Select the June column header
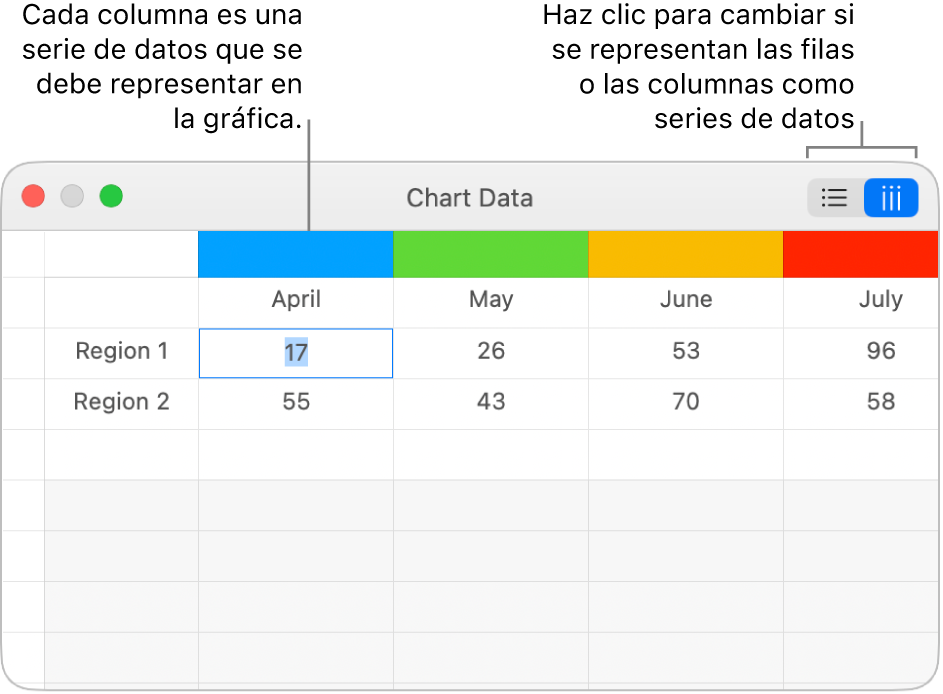 pos(685,299)
